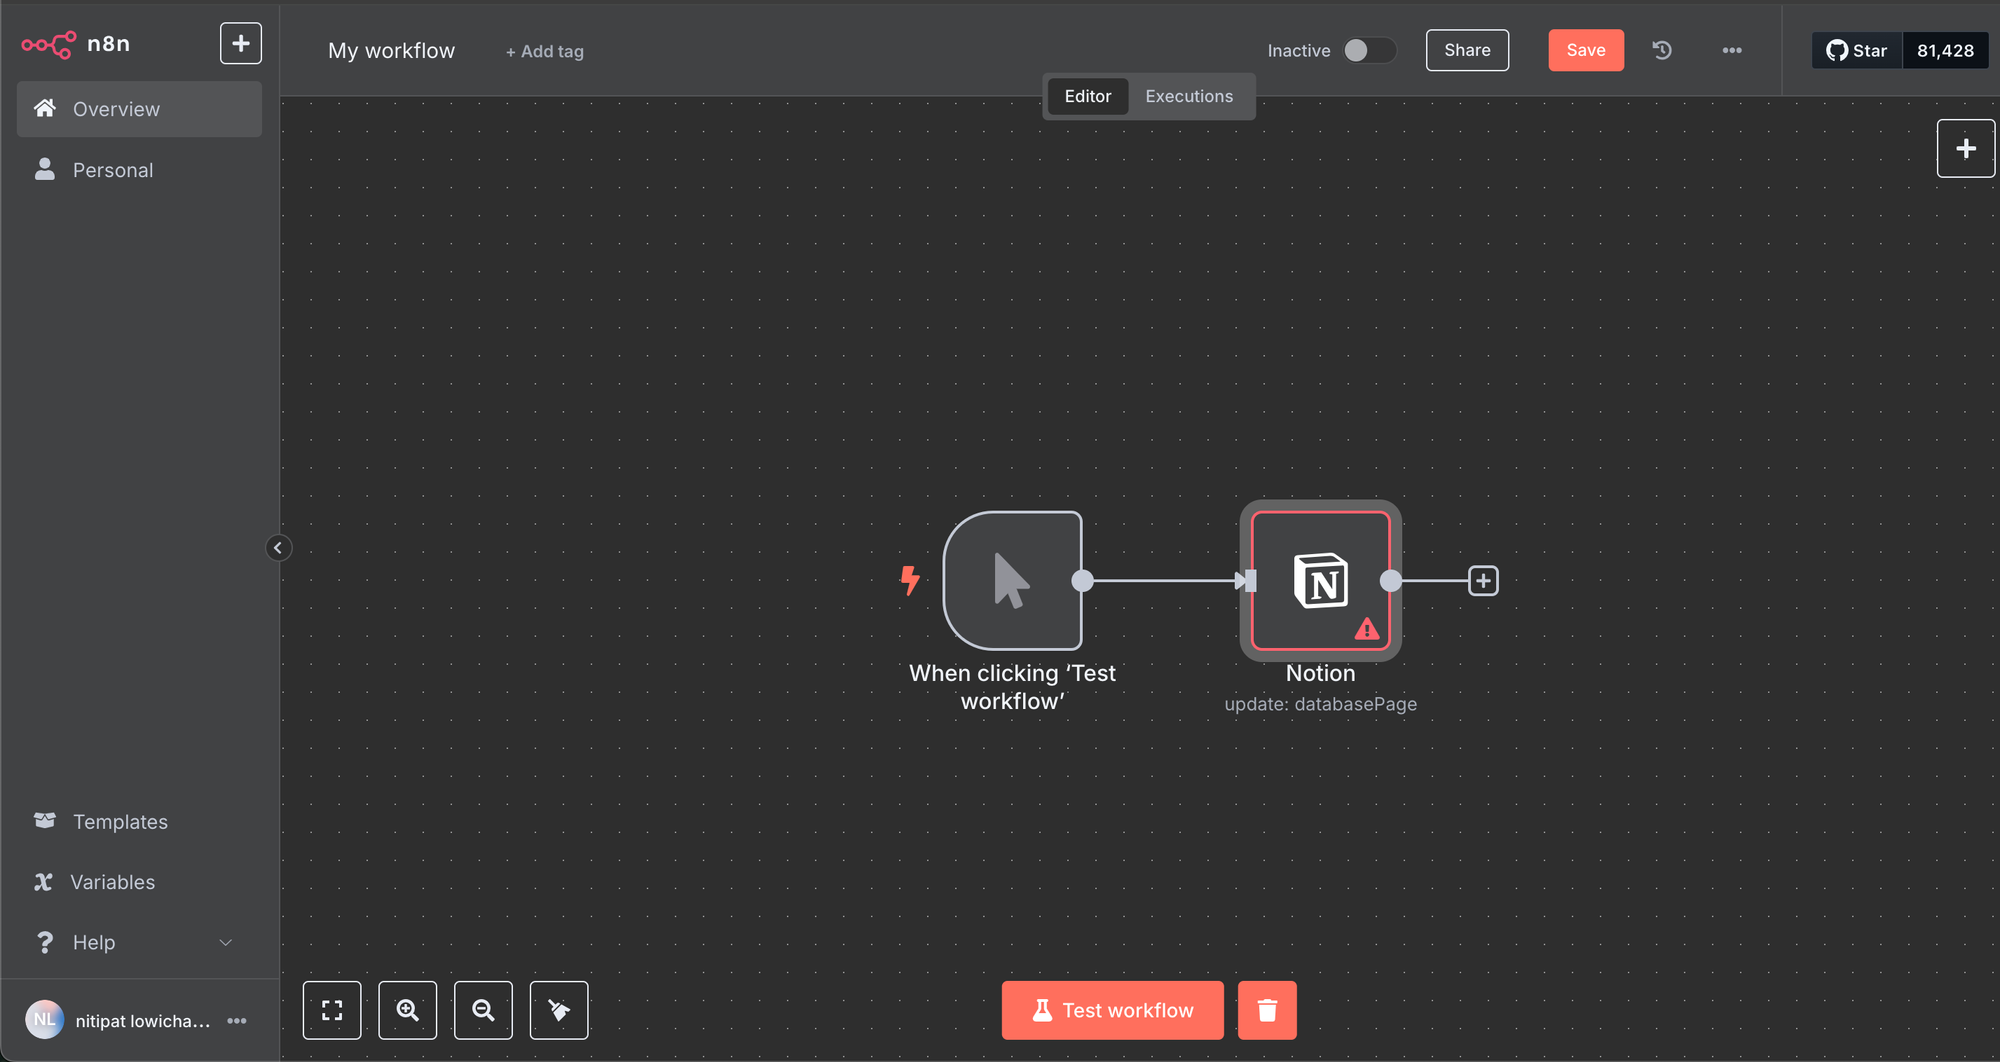
Task: Switch to the Editor tab
Action: pos(1088,96)
